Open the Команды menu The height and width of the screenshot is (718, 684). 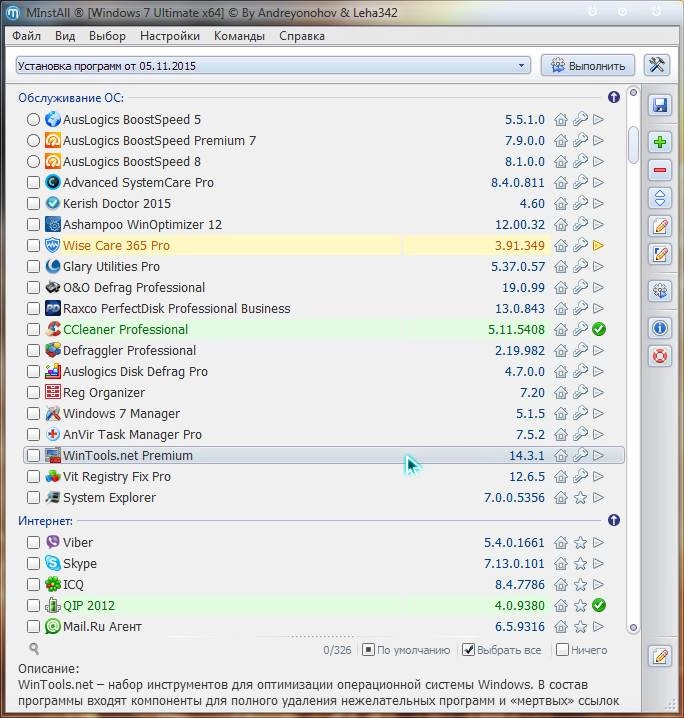pyautogui.click(x=239, y=36)
